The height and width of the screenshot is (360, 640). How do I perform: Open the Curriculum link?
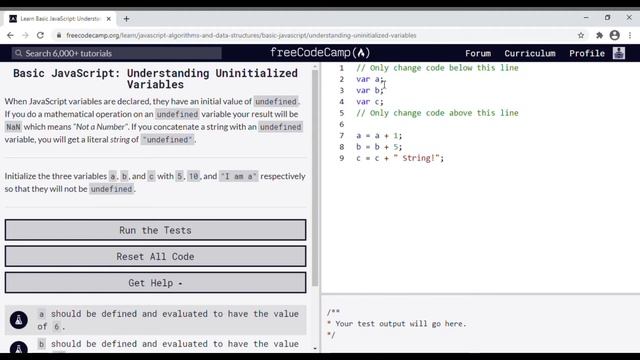(530, 53)
